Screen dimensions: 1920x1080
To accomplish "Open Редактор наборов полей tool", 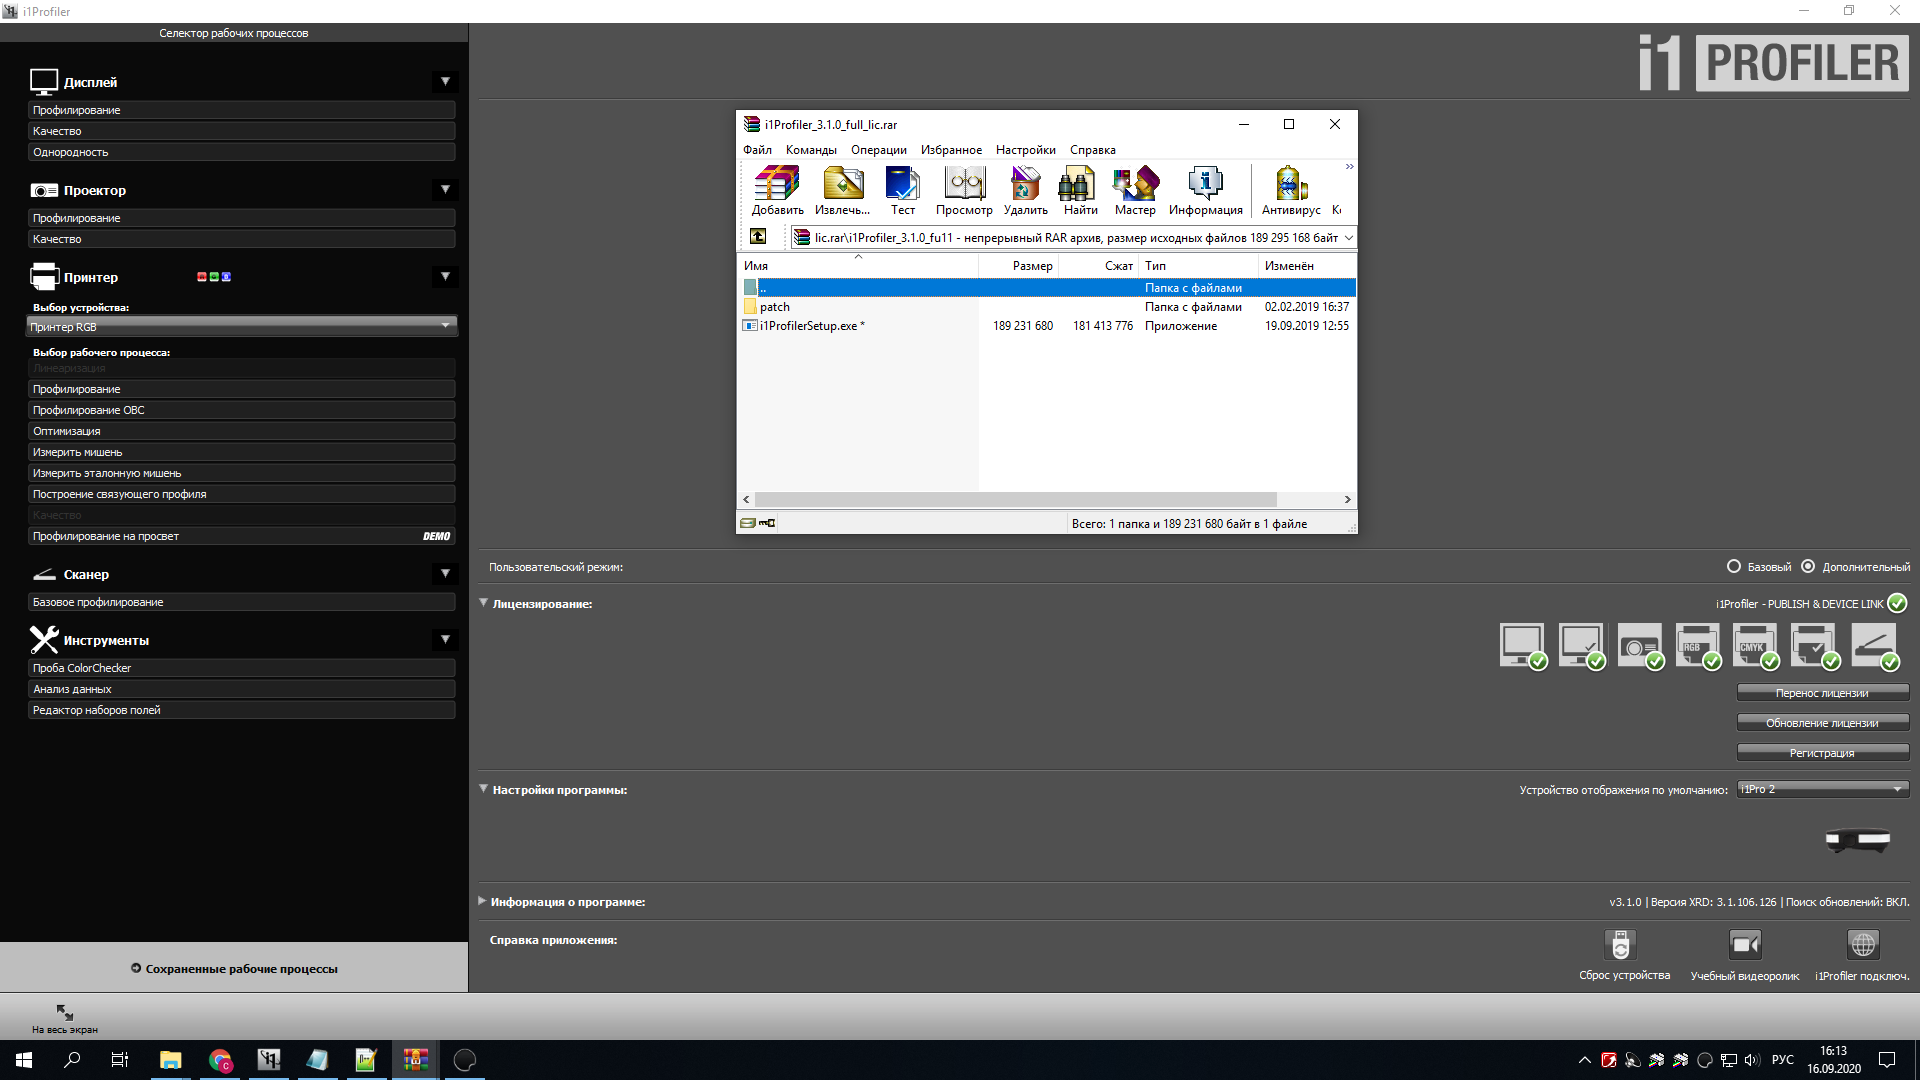I will point(242,710).
